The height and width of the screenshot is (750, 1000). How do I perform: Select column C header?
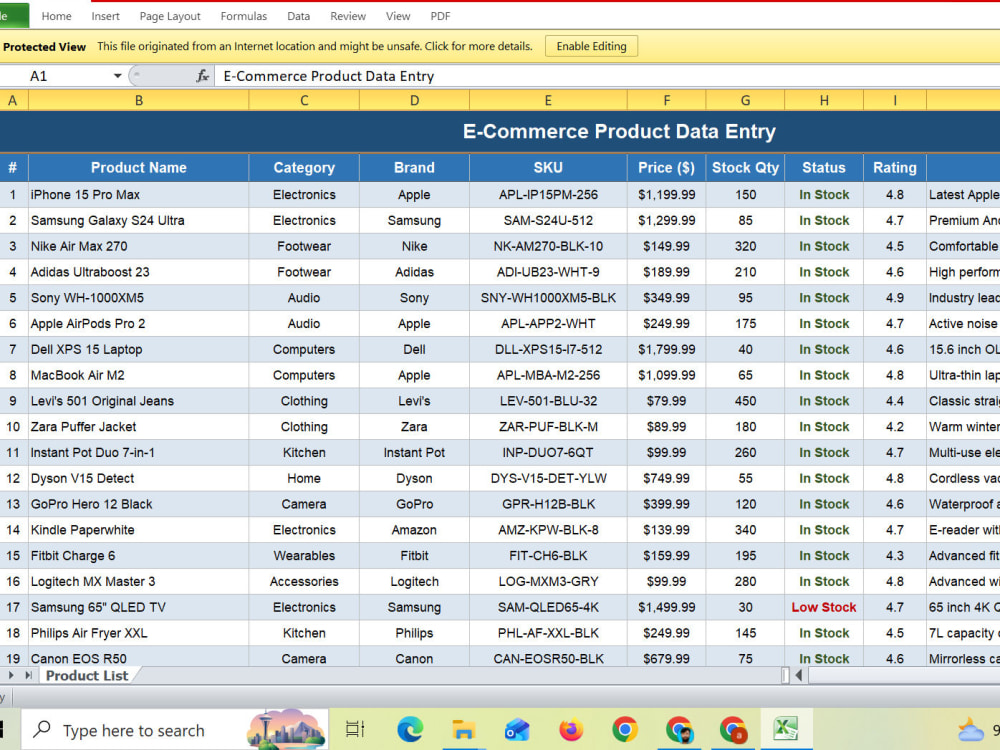[x=304, y=100]
